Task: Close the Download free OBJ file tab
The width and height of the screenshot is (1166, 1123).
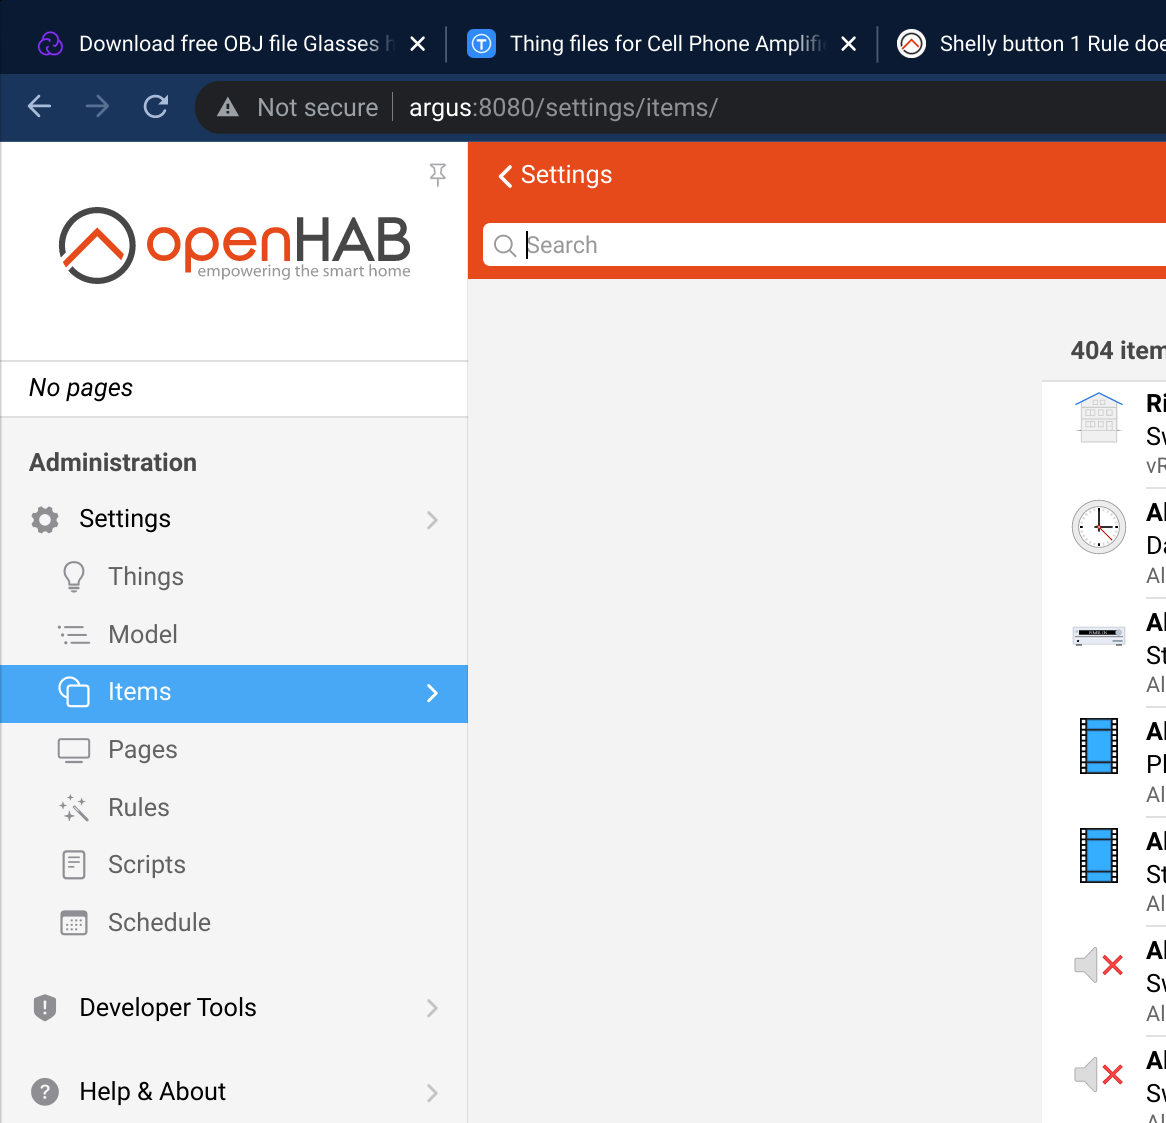Action: tap(418, 44)
